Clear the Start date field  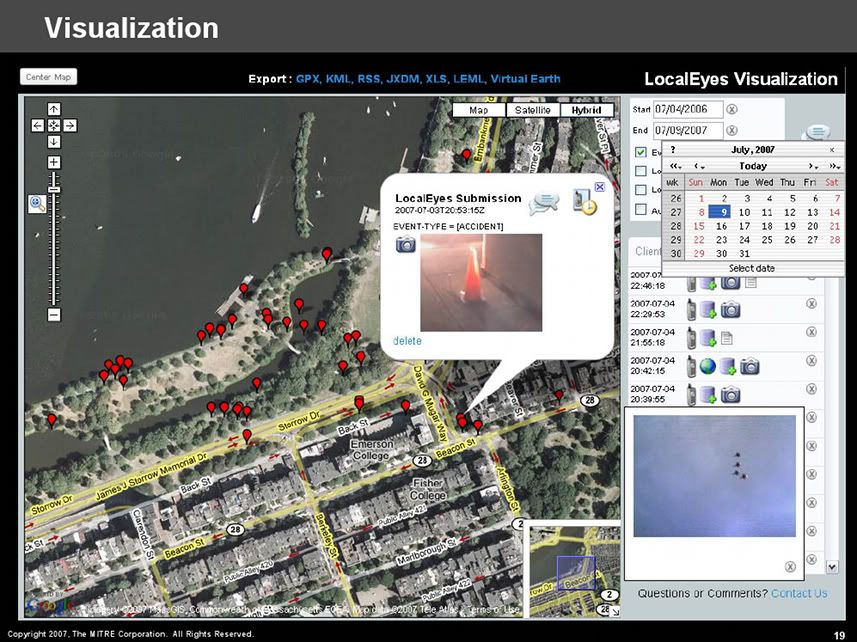tap(732, 109)
